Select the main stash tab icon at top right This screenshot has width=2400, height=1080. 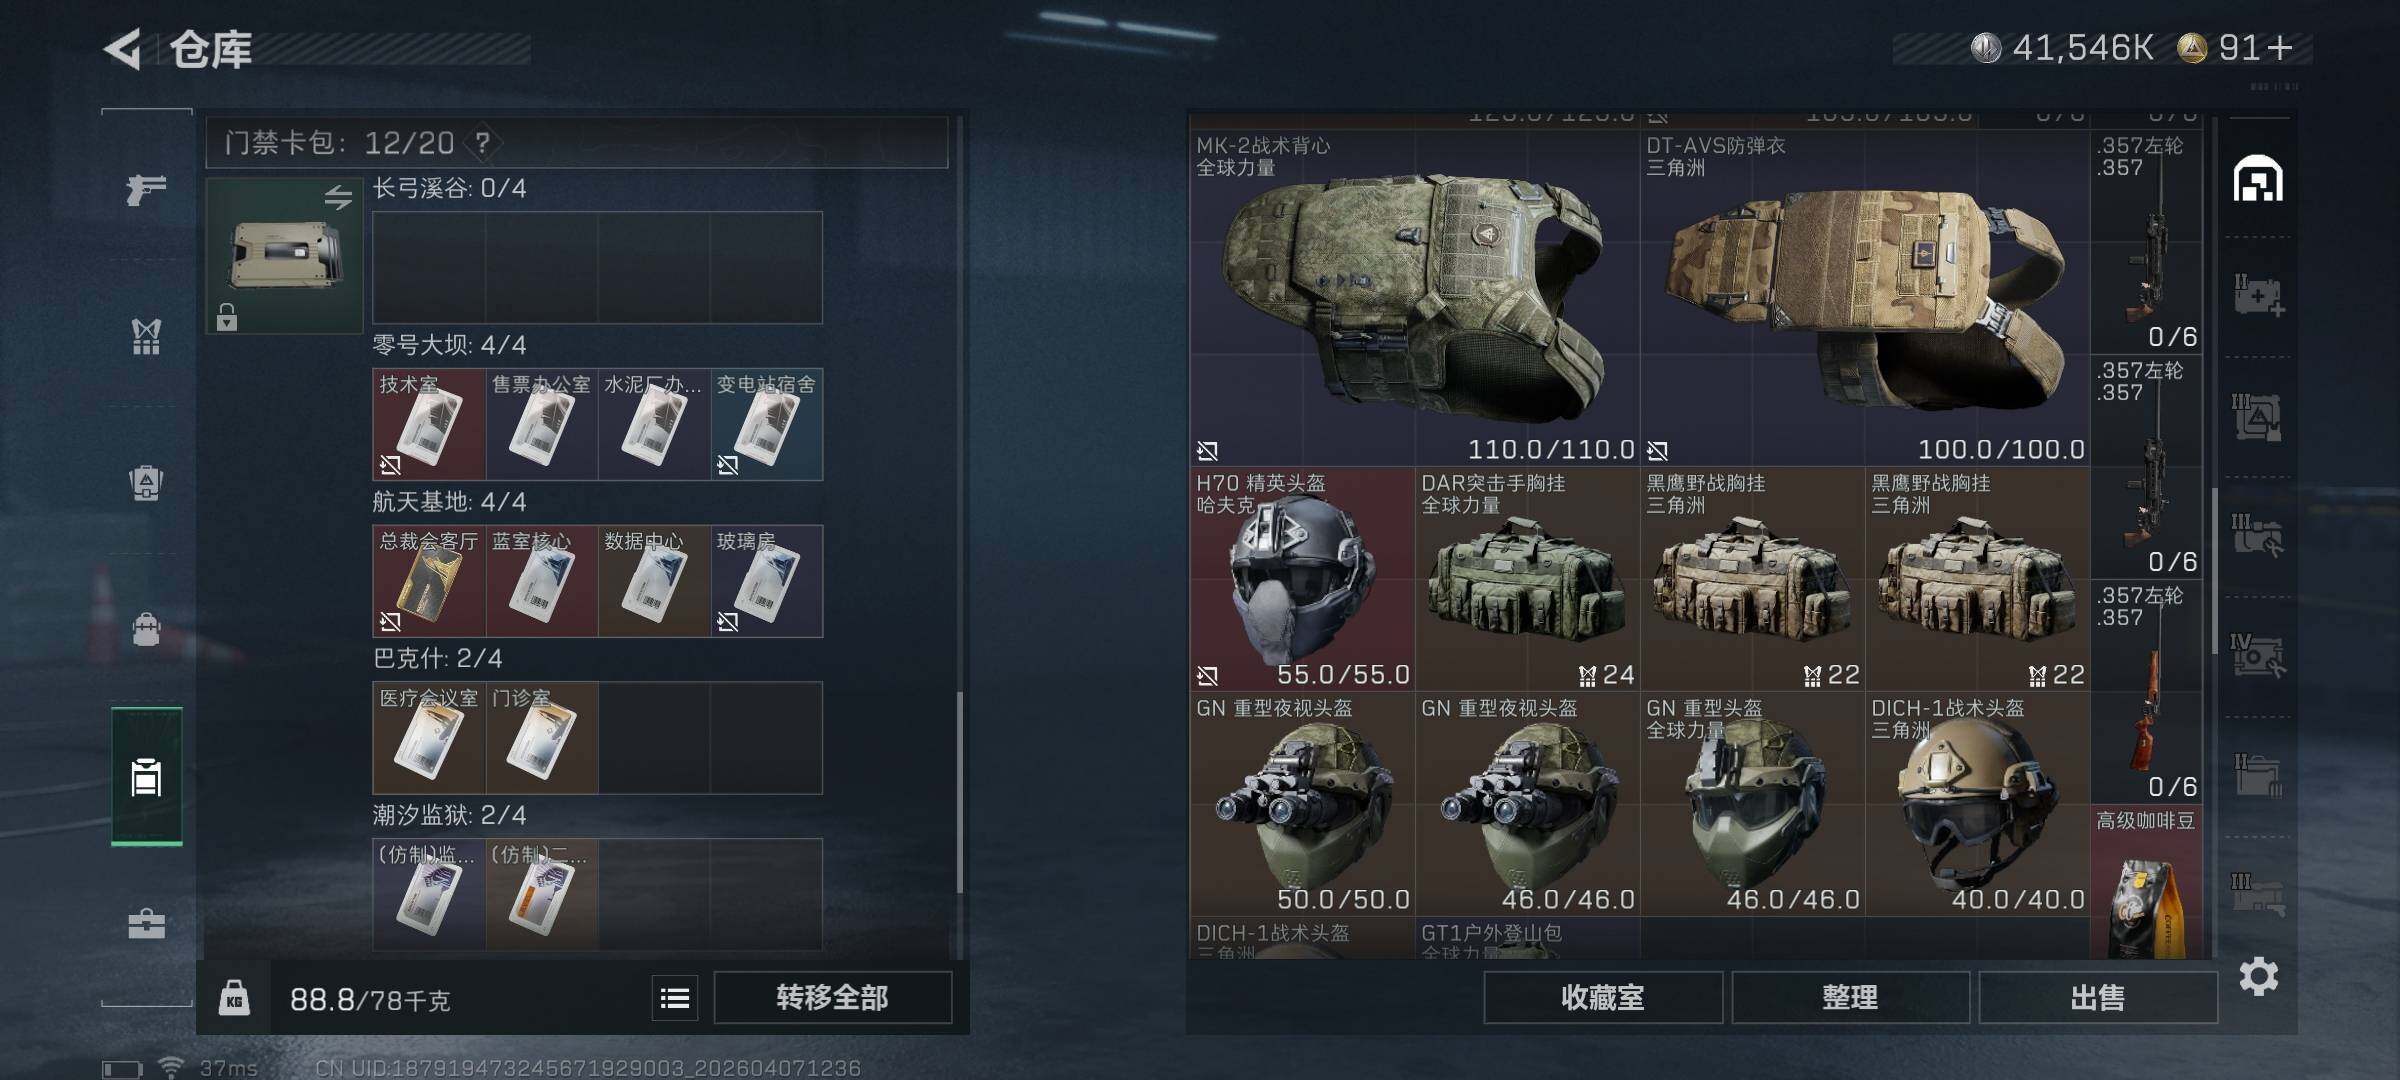pos(2259,179)
